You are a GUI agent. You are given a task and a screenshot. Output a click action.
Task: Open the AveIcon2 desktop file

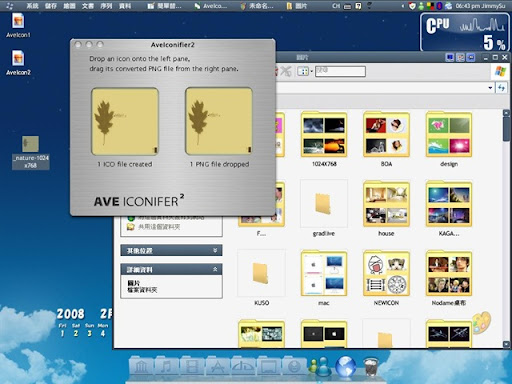pos(18,63)
